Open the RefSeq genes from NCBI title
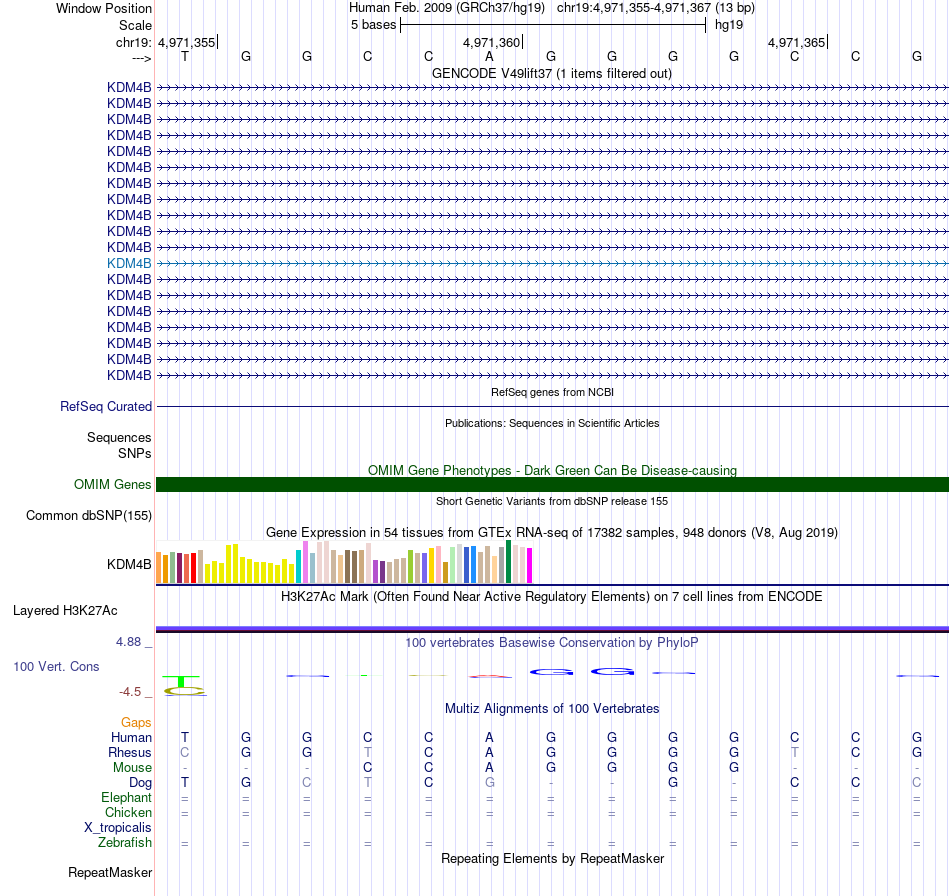Screen dimensions: 950x896 552,392
